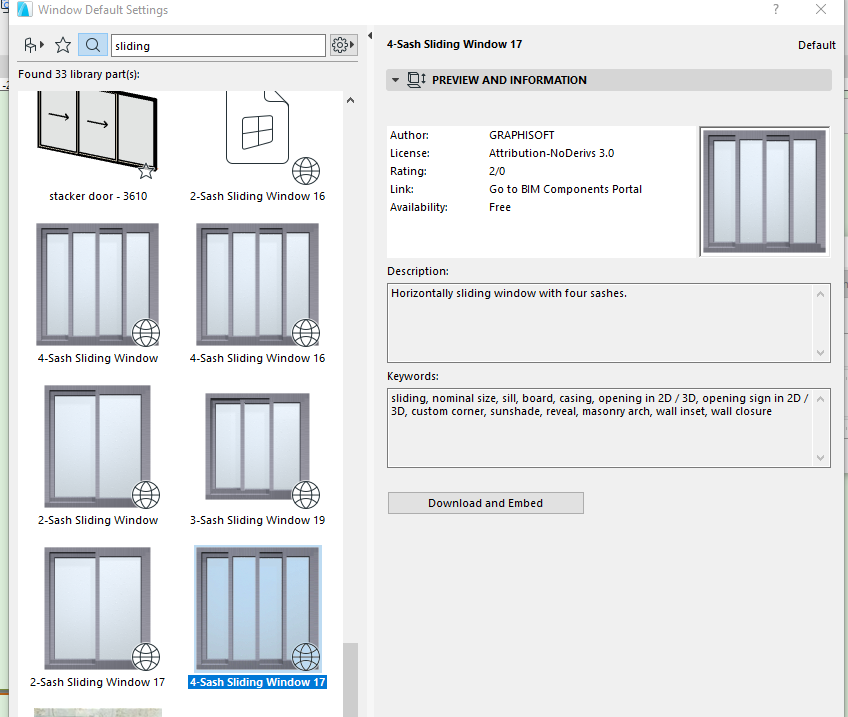Open search settings gear dropdown
This screenshot has width=848, height=717.
click(343, 45)
